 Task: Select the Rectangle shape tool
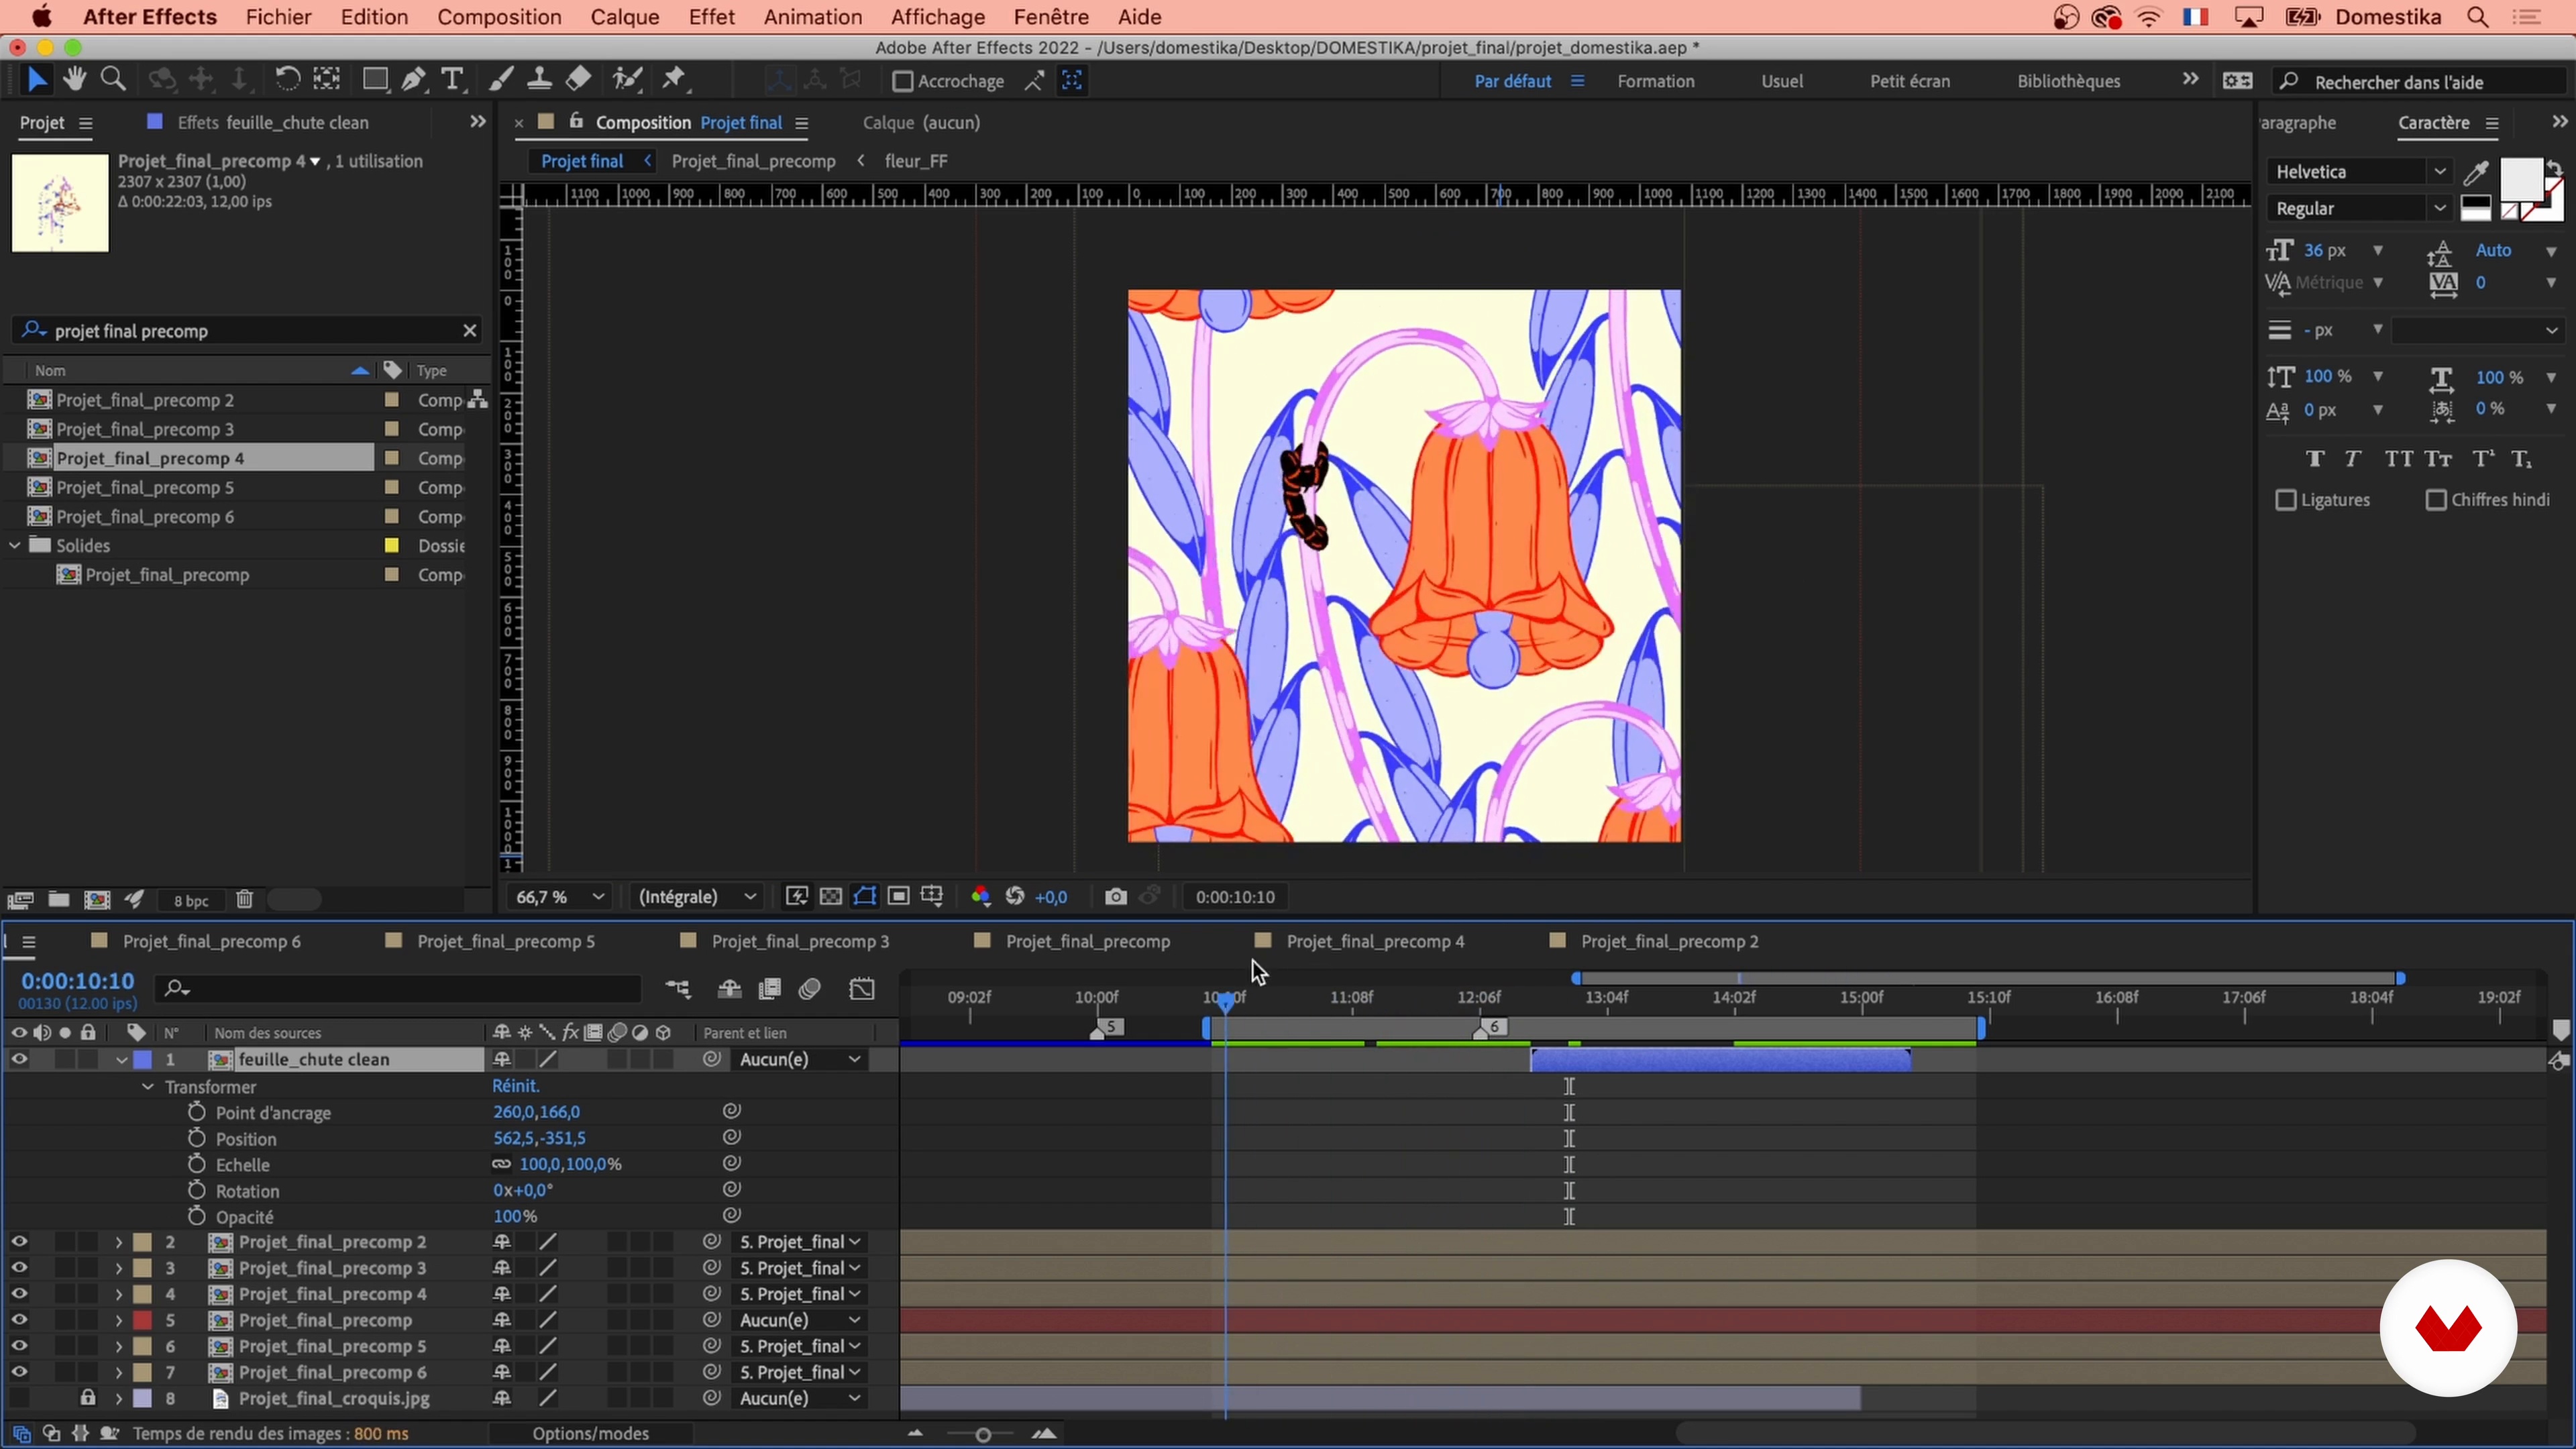tap(375, 80)
